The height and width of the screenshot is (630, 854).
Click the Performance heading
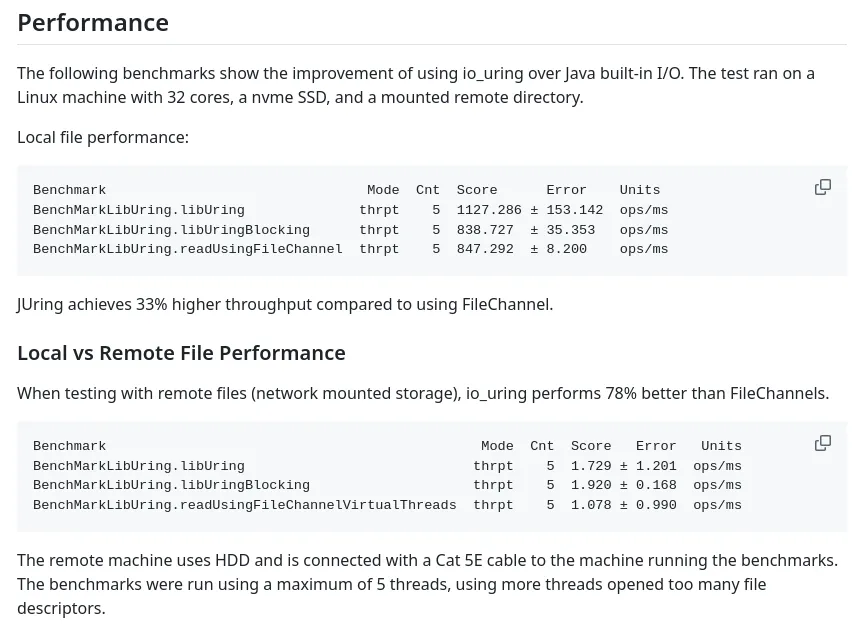click(x=93, y=23)
